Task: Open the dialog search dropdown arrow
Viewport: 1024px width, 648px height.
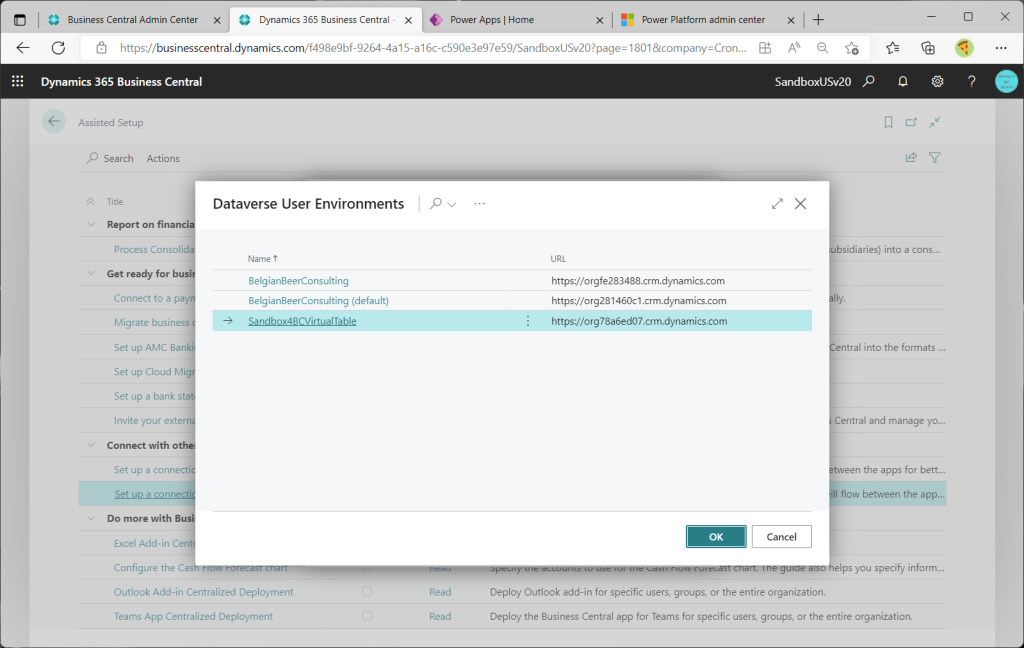Action: click(x=451, y=204)
